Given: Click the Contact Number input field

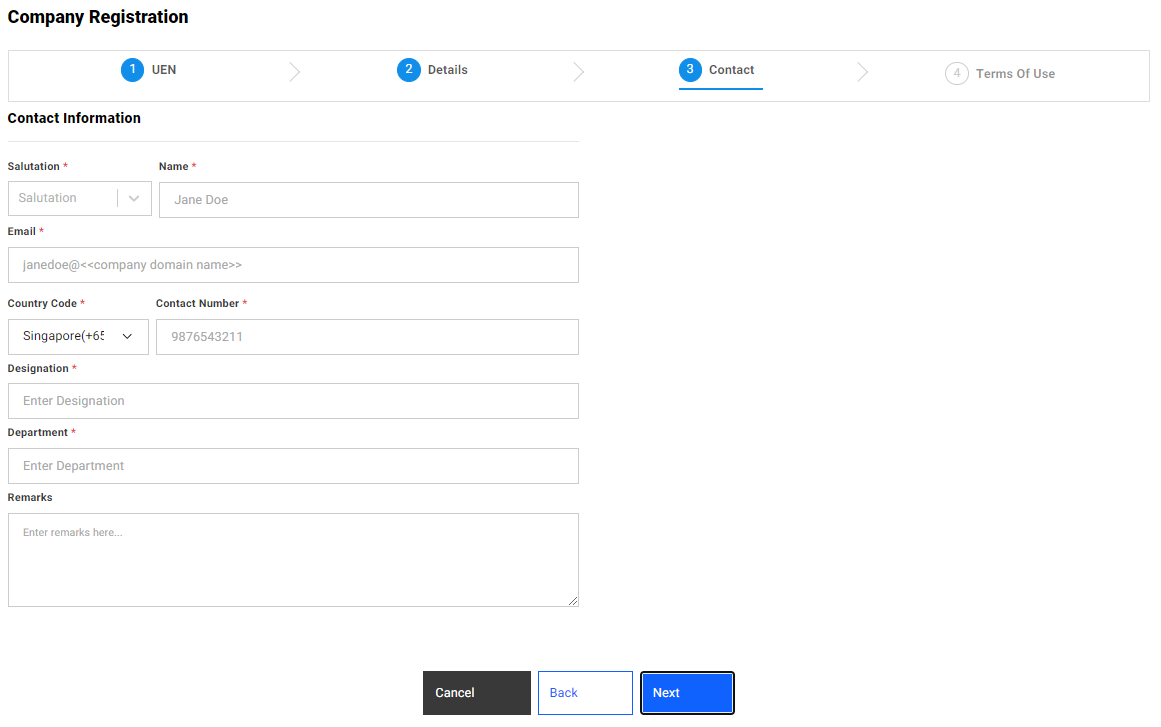Looking at the screenshot, I should coord(367,336).
